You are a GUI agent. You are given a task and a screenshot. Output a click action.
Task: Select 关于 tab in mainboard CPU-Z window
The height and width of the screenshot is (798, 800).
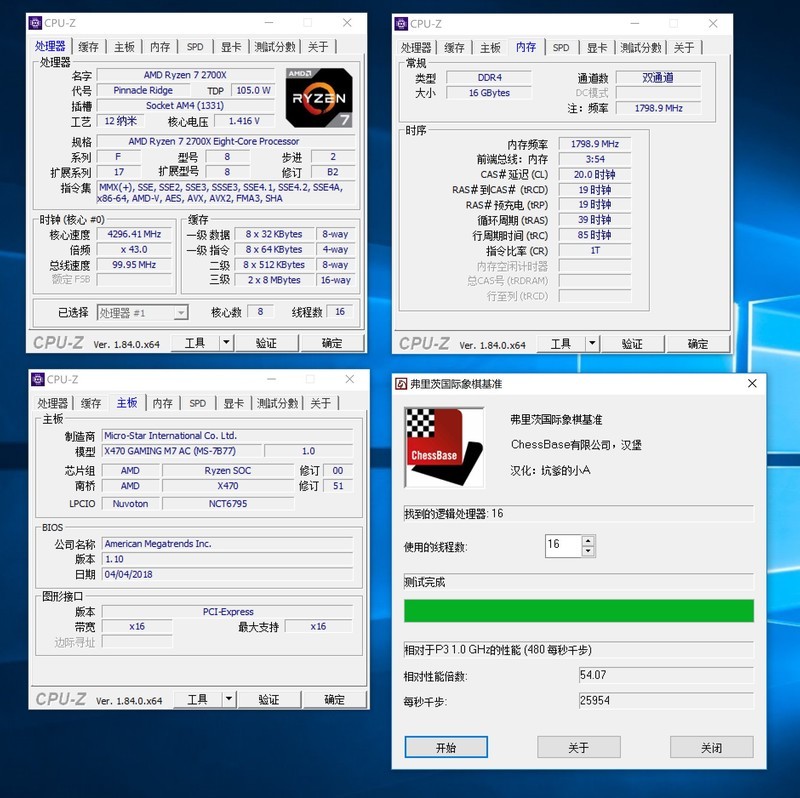[x=320, y=403]
